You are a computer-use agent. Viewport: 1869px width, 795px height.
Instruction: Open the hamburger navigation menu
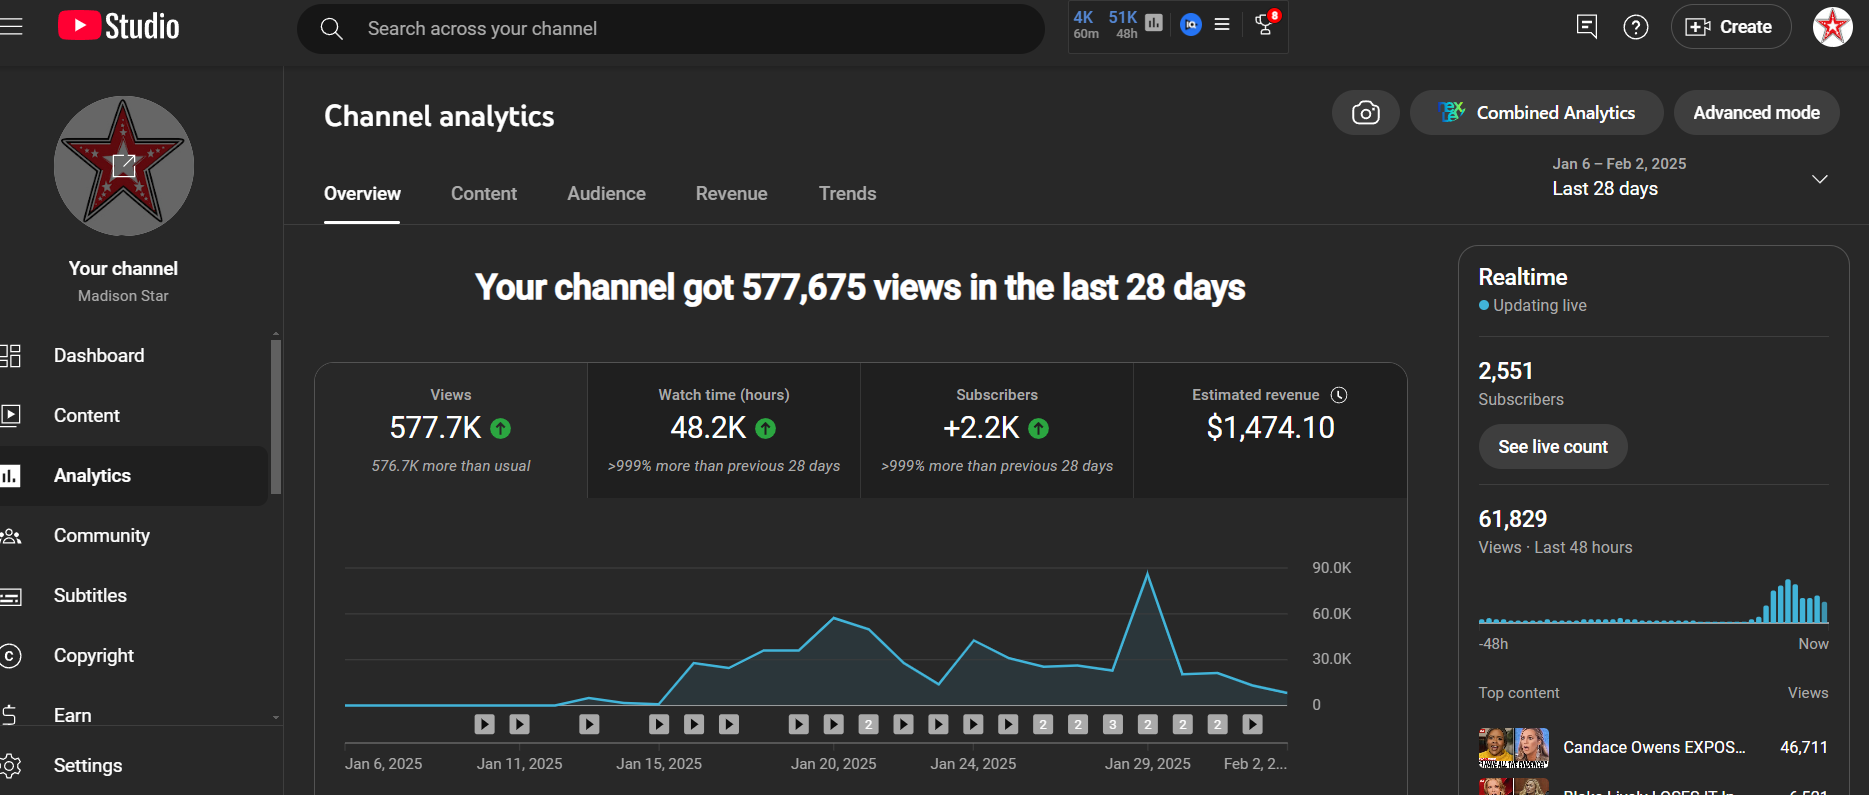10,27
